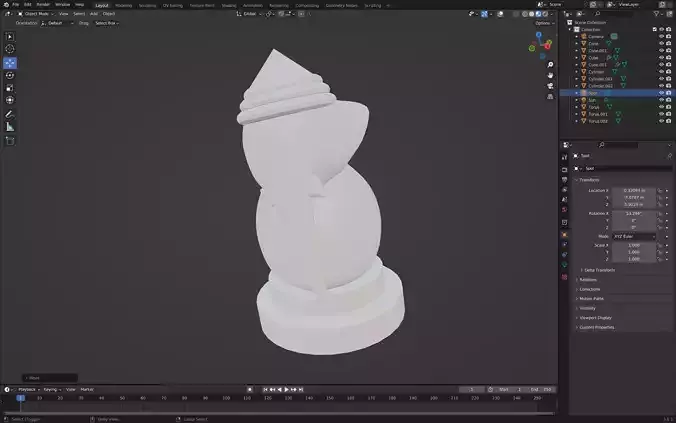Hide the Cube object in outliner
Image resolution: width=676 pixels, height=423 pixels.
[661, 58]
